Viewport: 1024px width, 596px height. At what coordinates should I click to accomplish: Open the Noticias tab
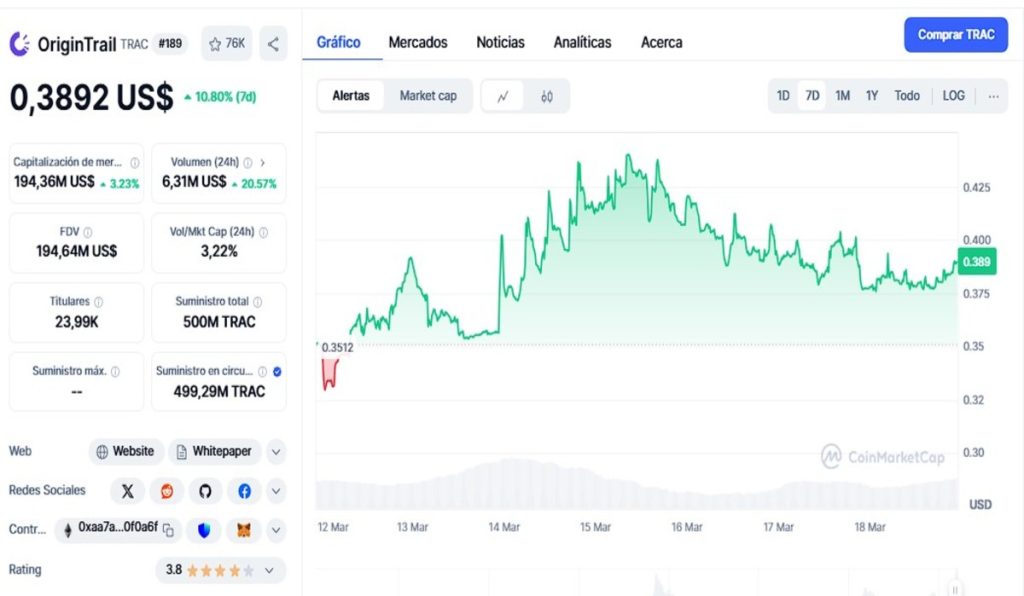500,42
